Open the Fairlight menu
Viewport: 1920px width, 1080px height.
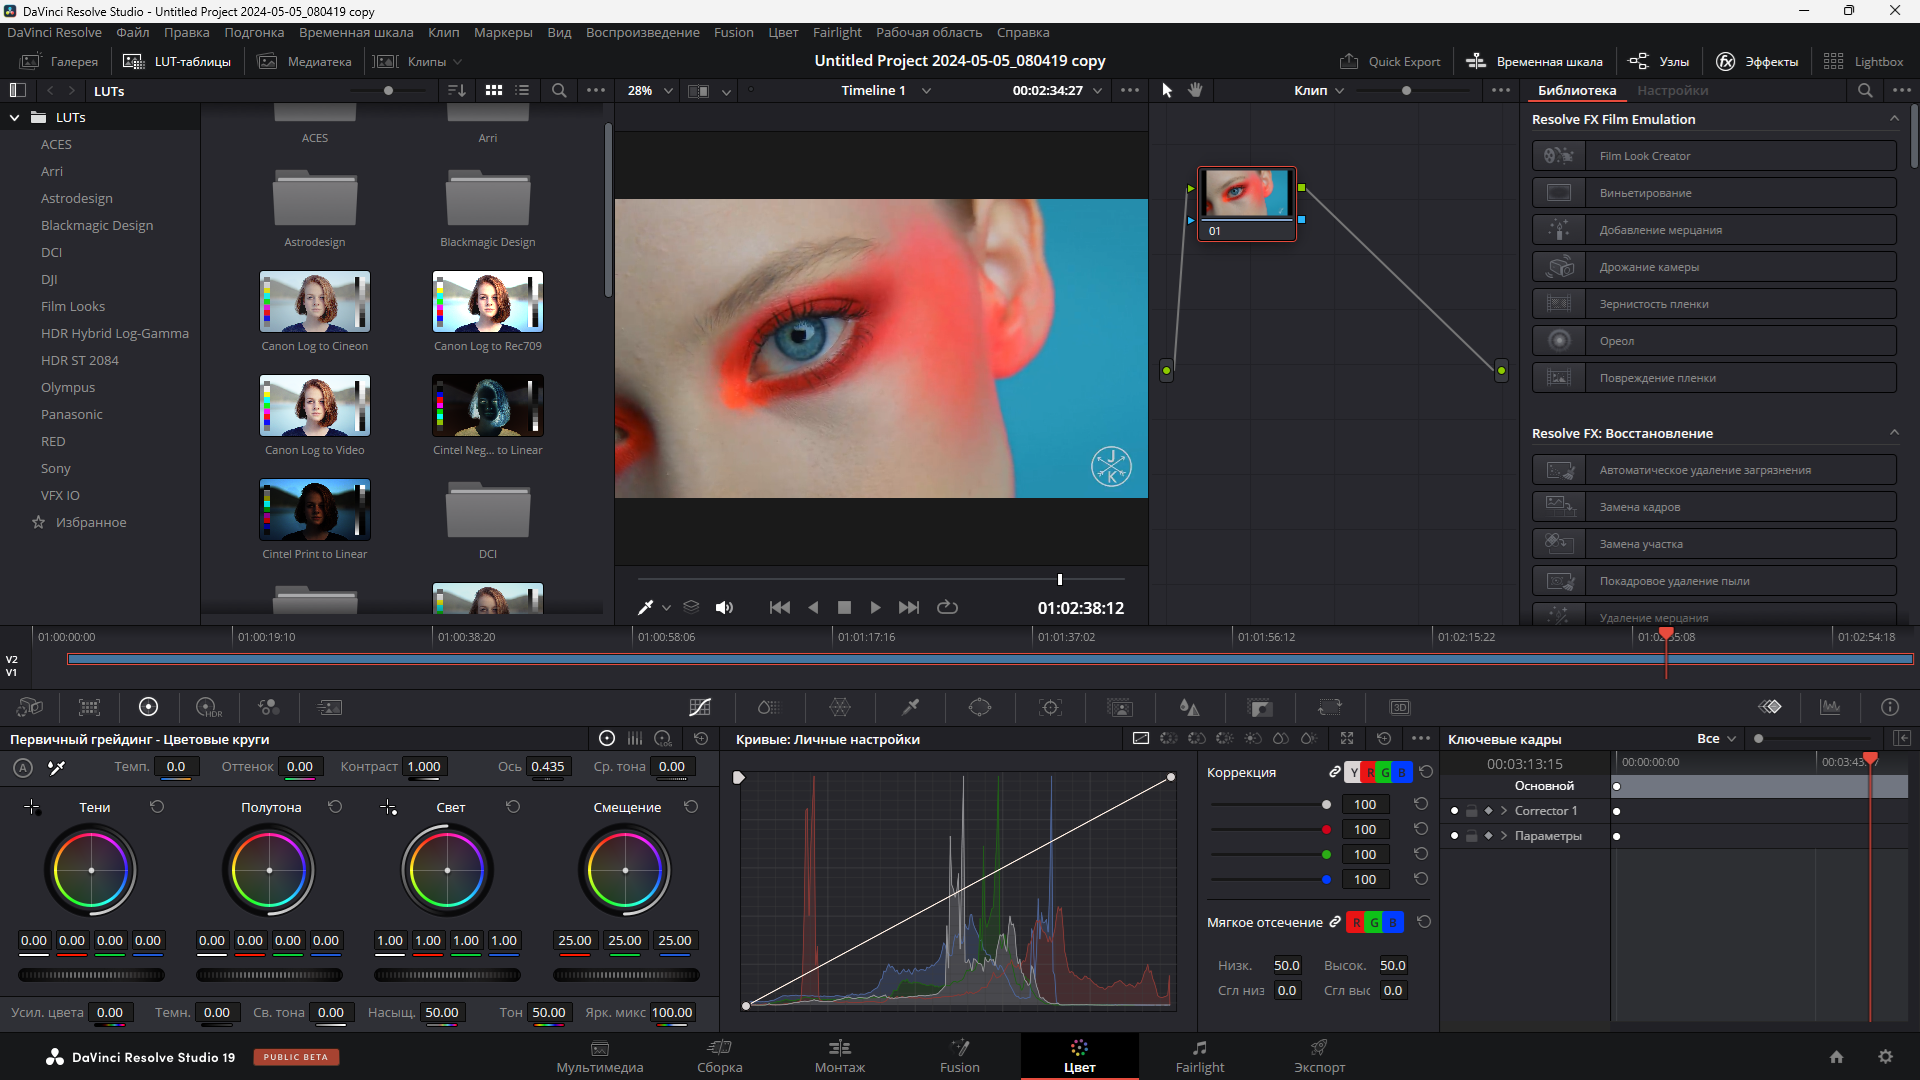coord(836,32)
